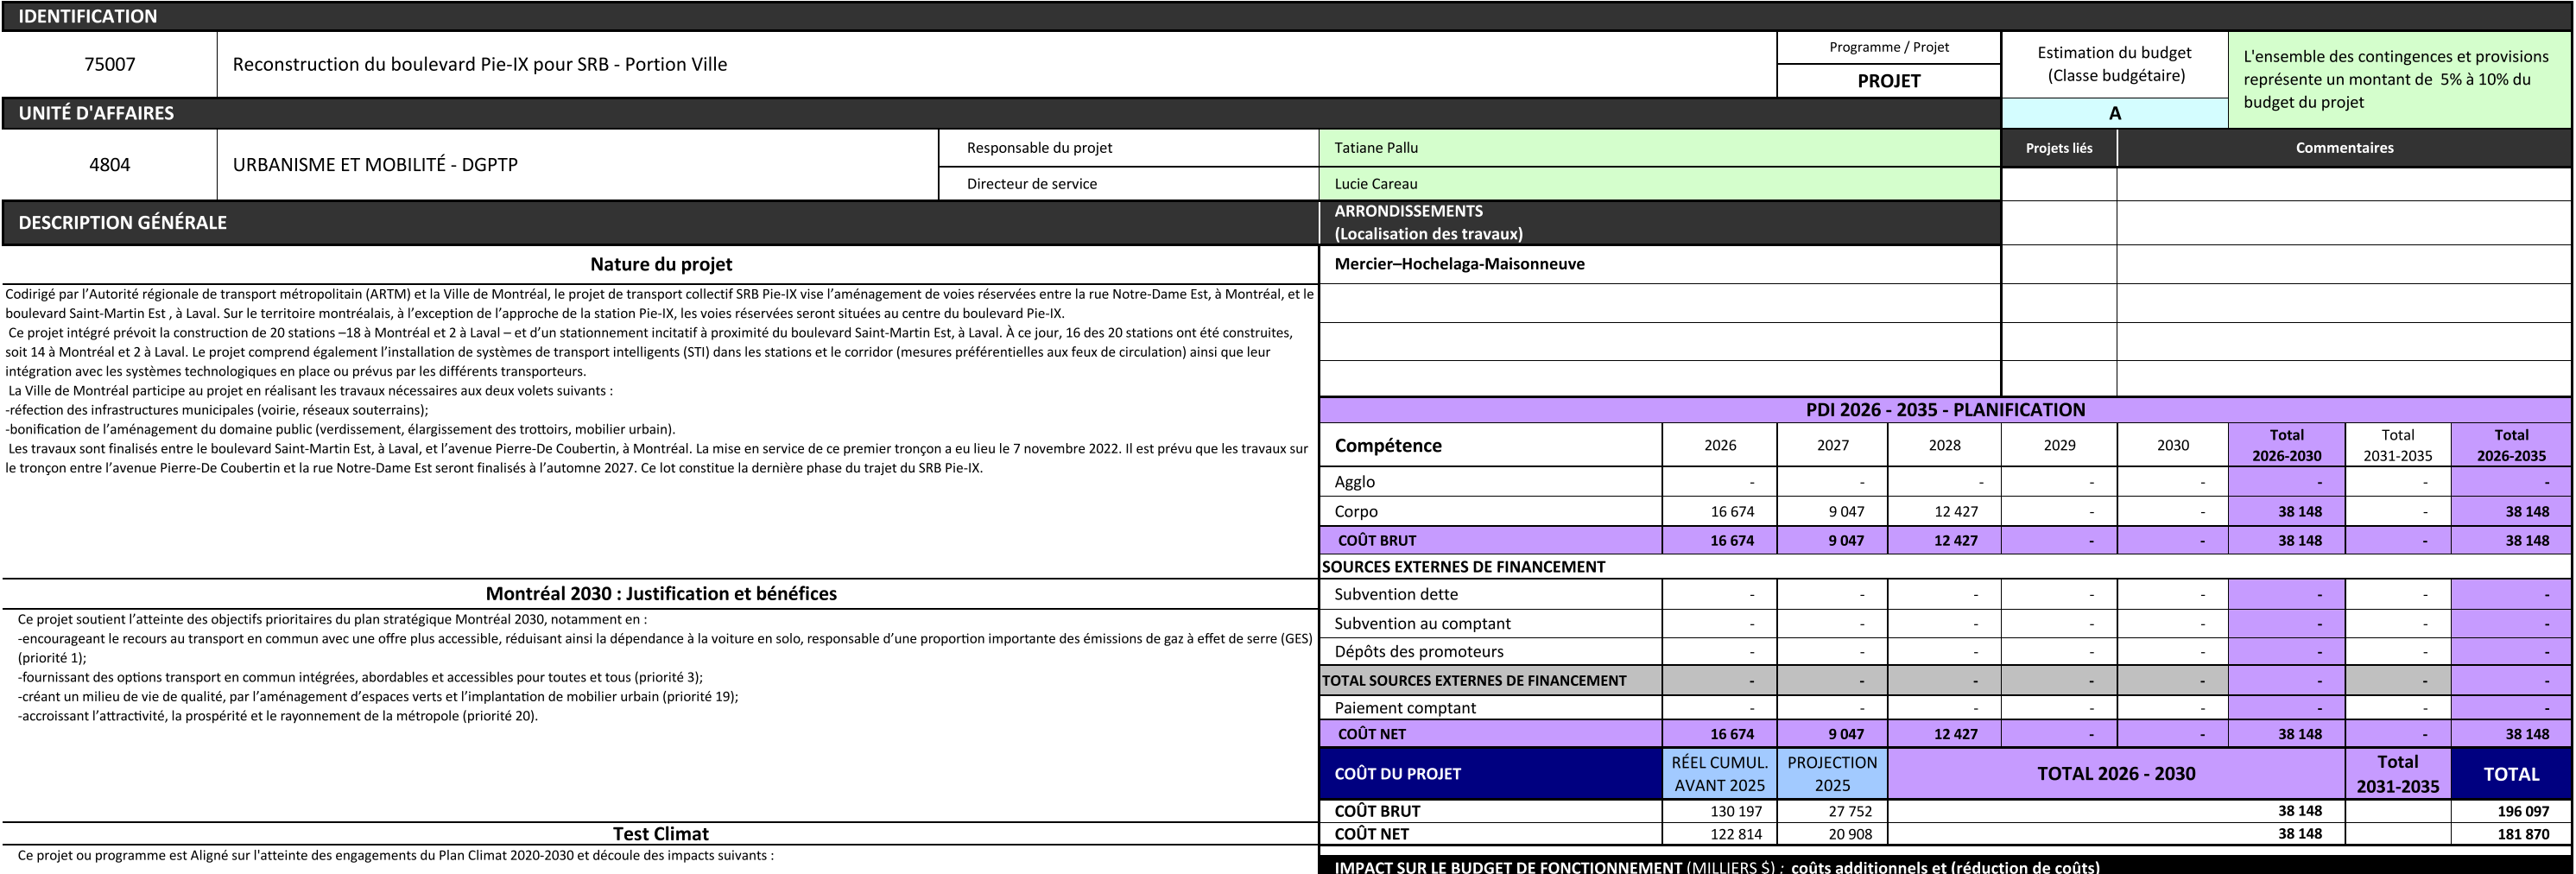Image resolution: width=2576 pixels, height=874 pixels.
Task: Click the Test Climat section heading
Action: 660,833
